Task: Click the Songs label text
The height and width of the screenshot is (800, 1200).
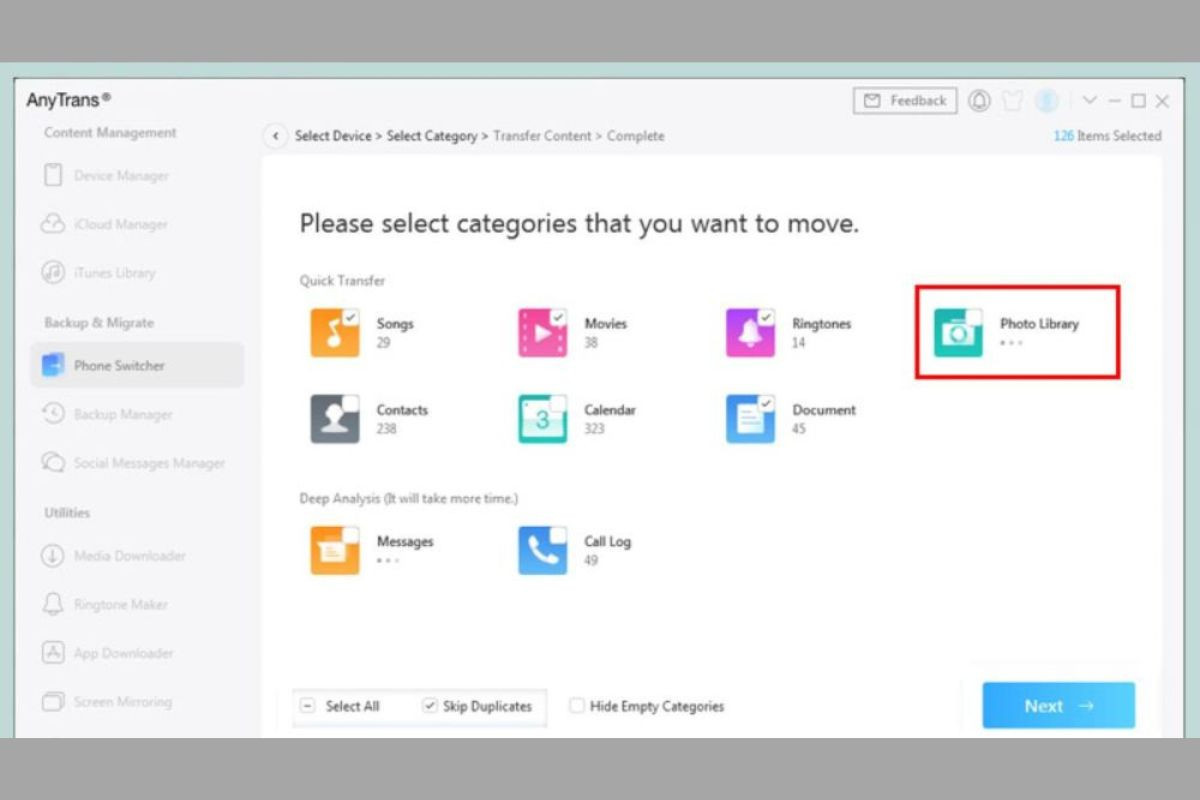Action: point(395,324)
